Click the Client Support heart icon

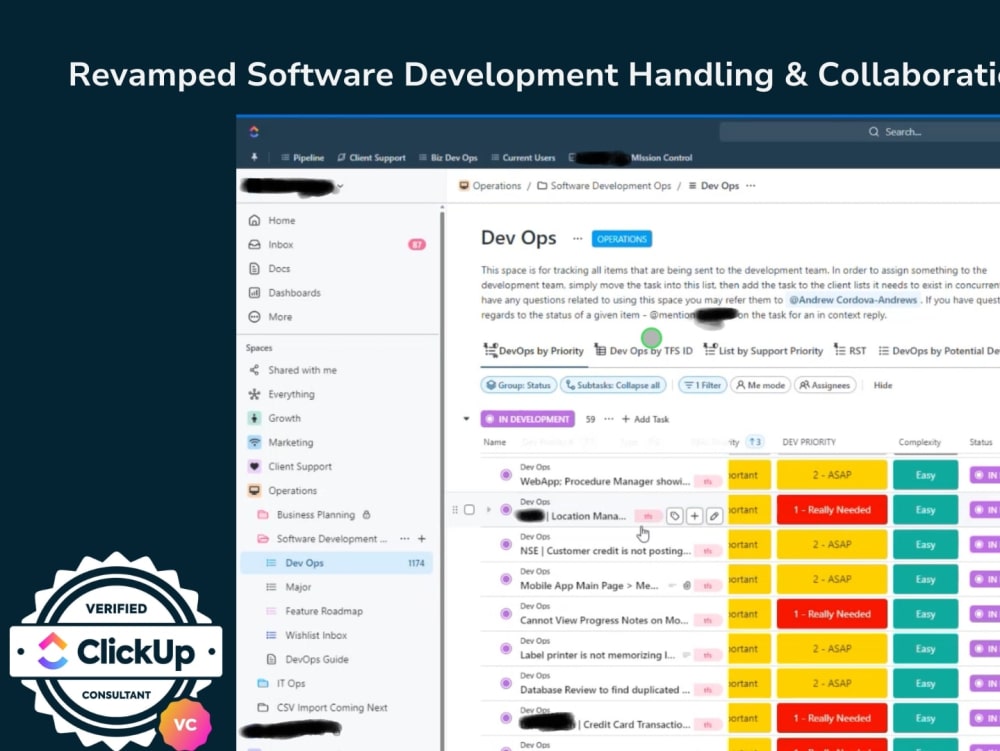pos(254,466)
